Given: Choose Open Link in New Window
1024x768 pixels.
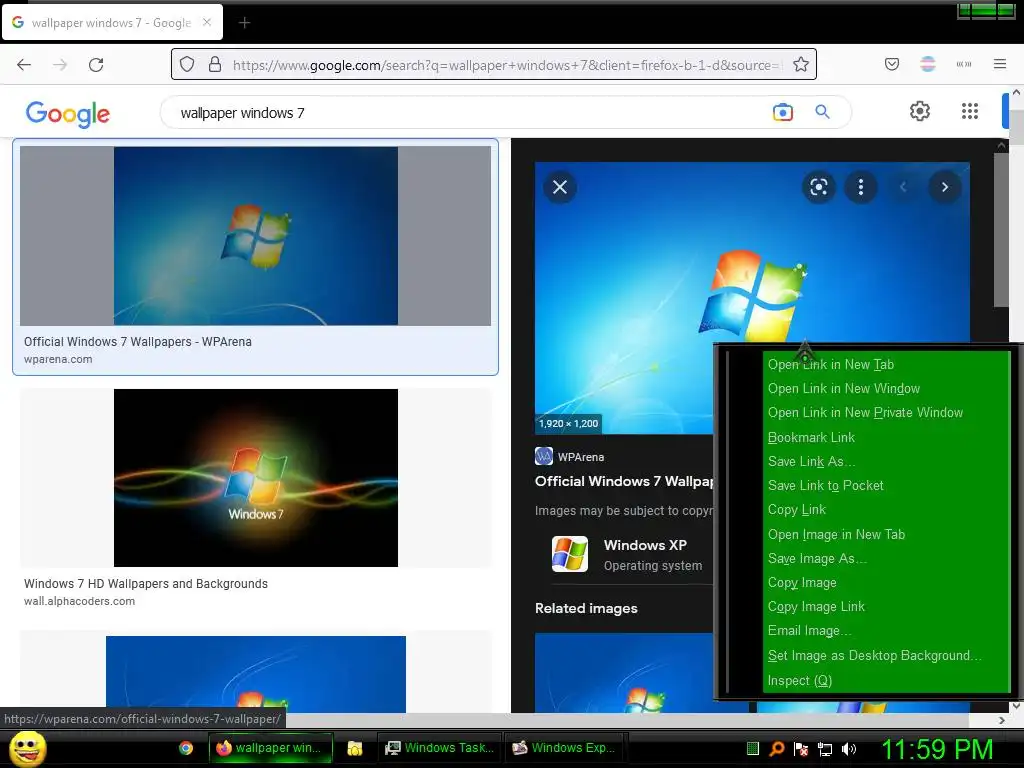Looking at the screenshot, I should click(x=886, y=389).
